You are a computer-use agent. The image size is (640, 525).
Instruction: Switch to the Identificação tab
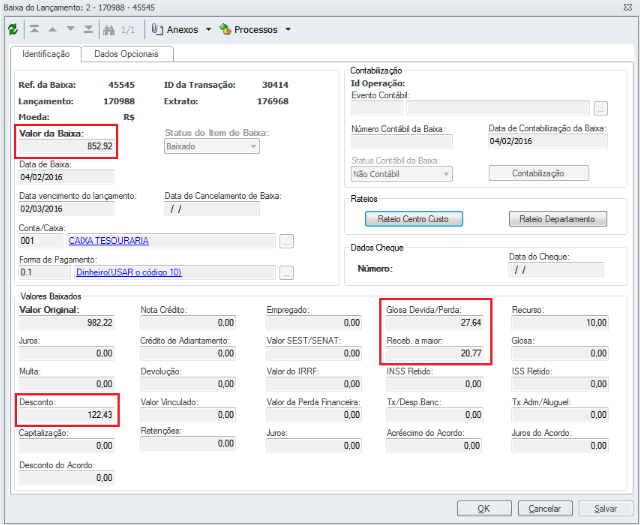tap(46, 54)
